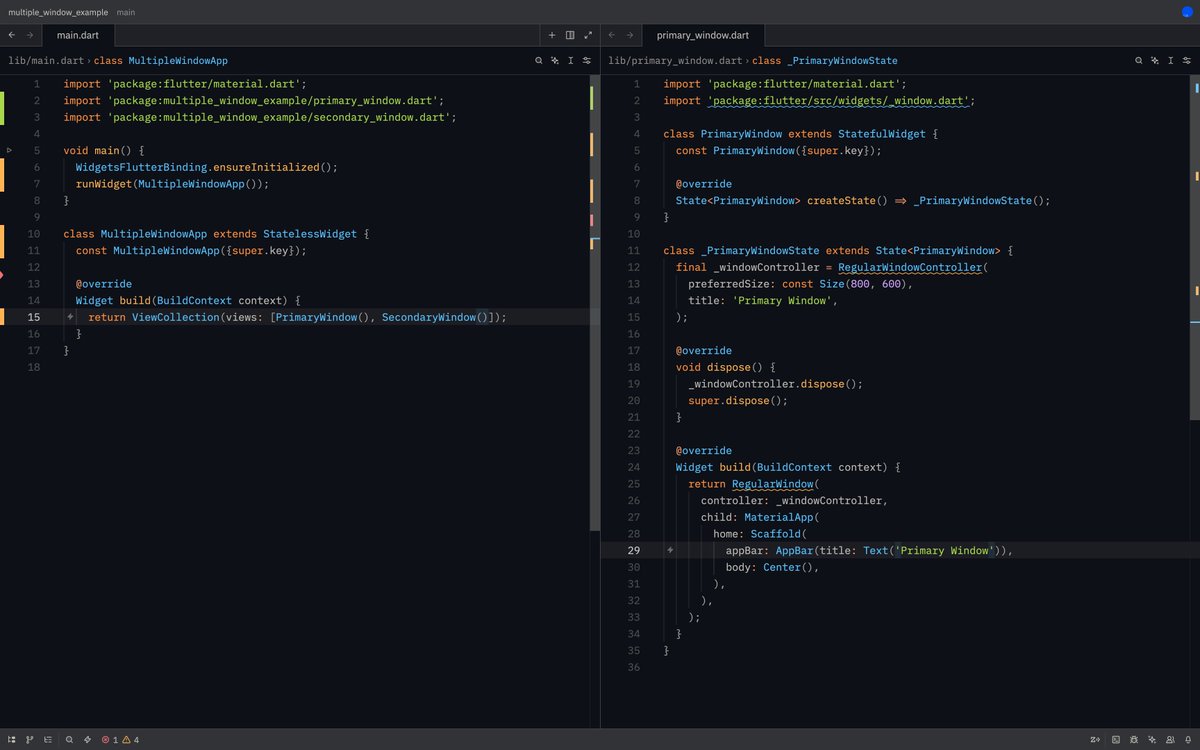
Task: Open diagnostics showing 1 error 4 warnings
Action: [120, 740]
